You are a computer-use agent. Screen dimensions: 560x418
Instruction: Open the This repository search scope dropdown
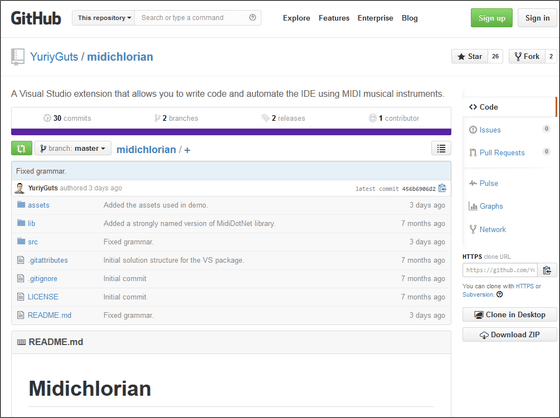104,18
